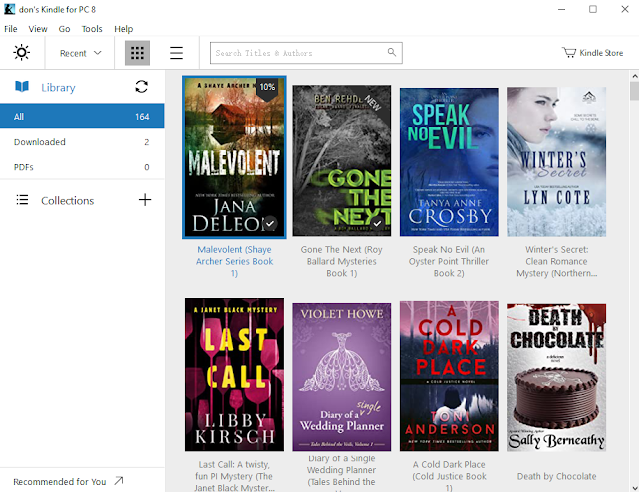Click Gone The Next (Roy Ballard Mysteries) title

342,261
